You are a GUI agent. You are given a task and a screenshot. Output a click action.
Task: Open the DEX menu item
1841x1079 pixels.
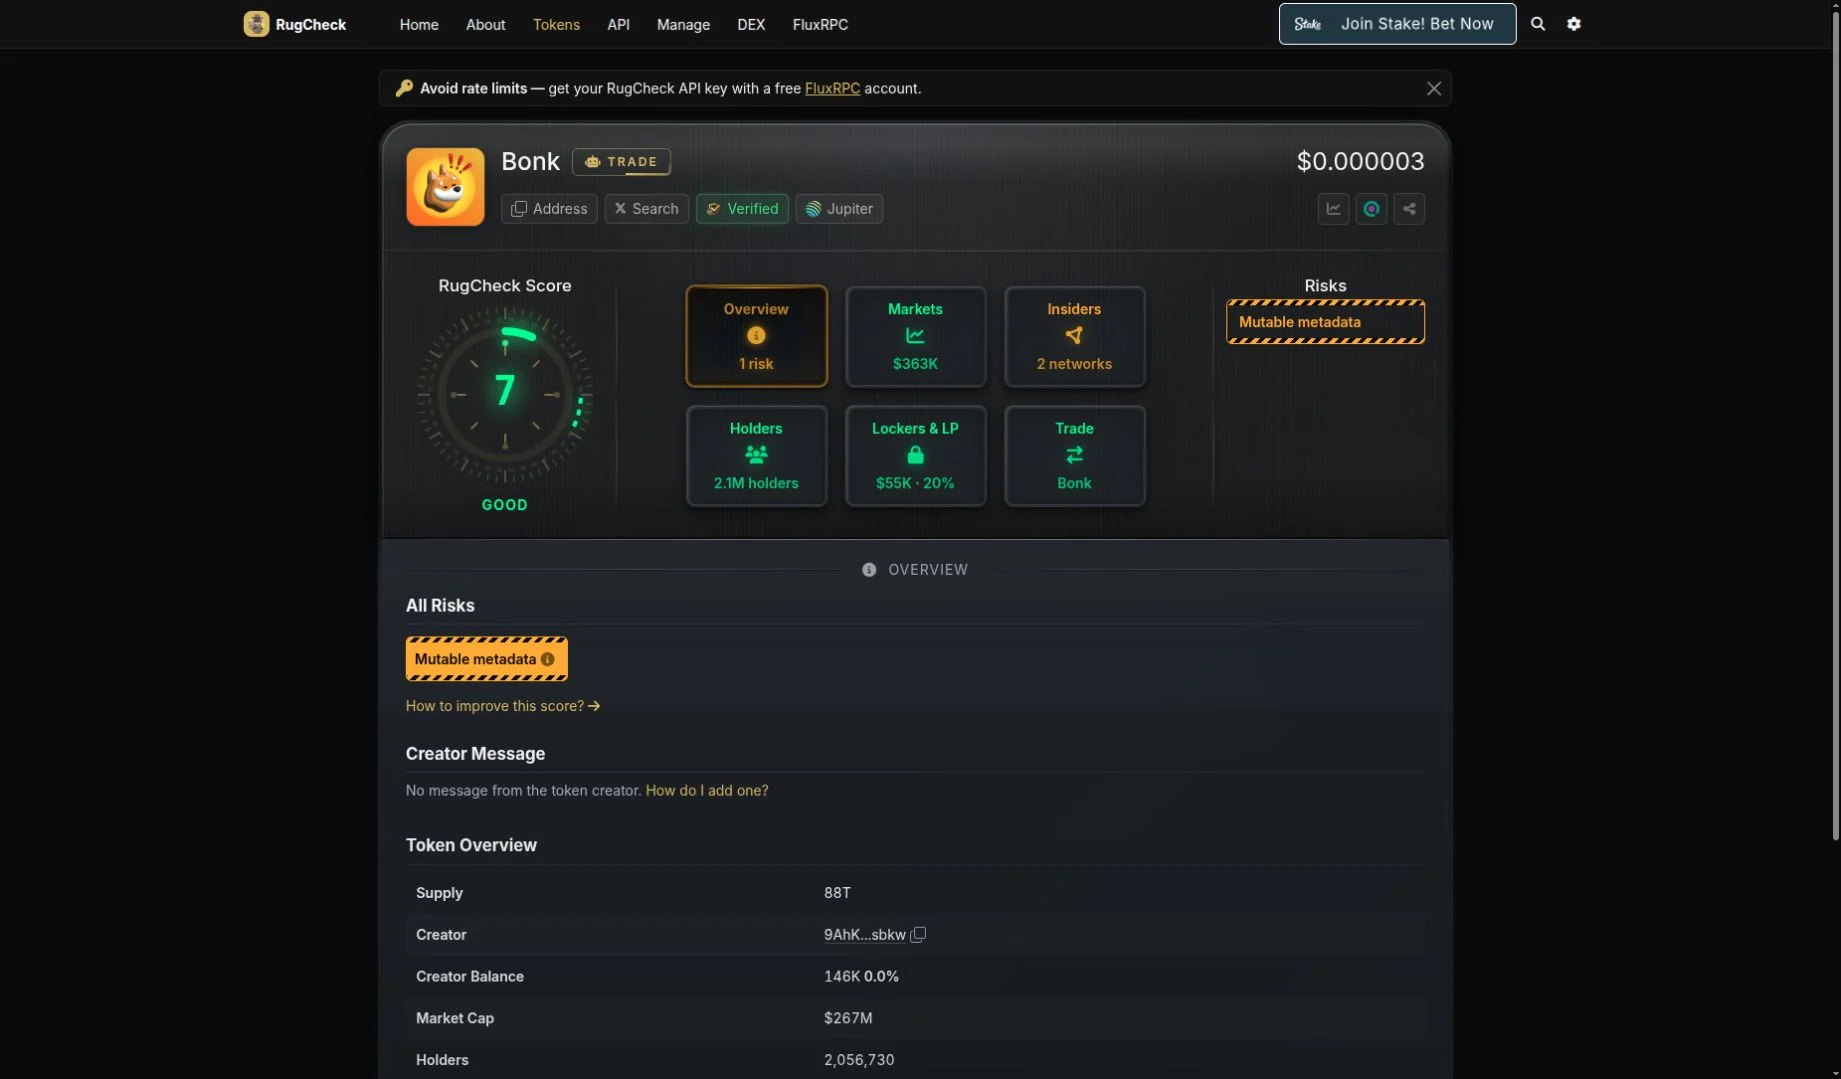751,25
